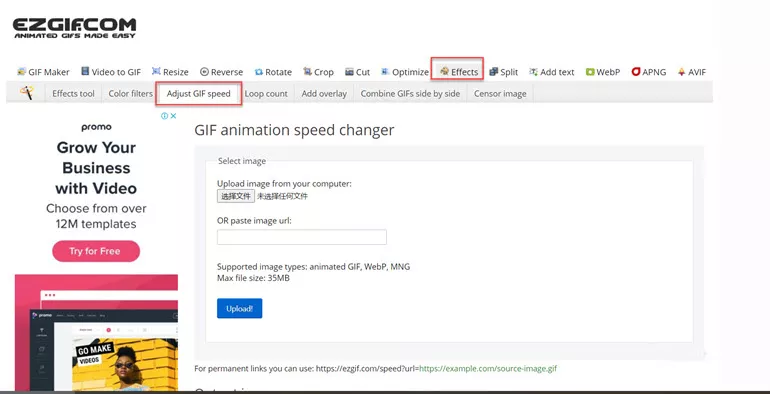Click the Grow Your Business with Video headline

[96, 168]
